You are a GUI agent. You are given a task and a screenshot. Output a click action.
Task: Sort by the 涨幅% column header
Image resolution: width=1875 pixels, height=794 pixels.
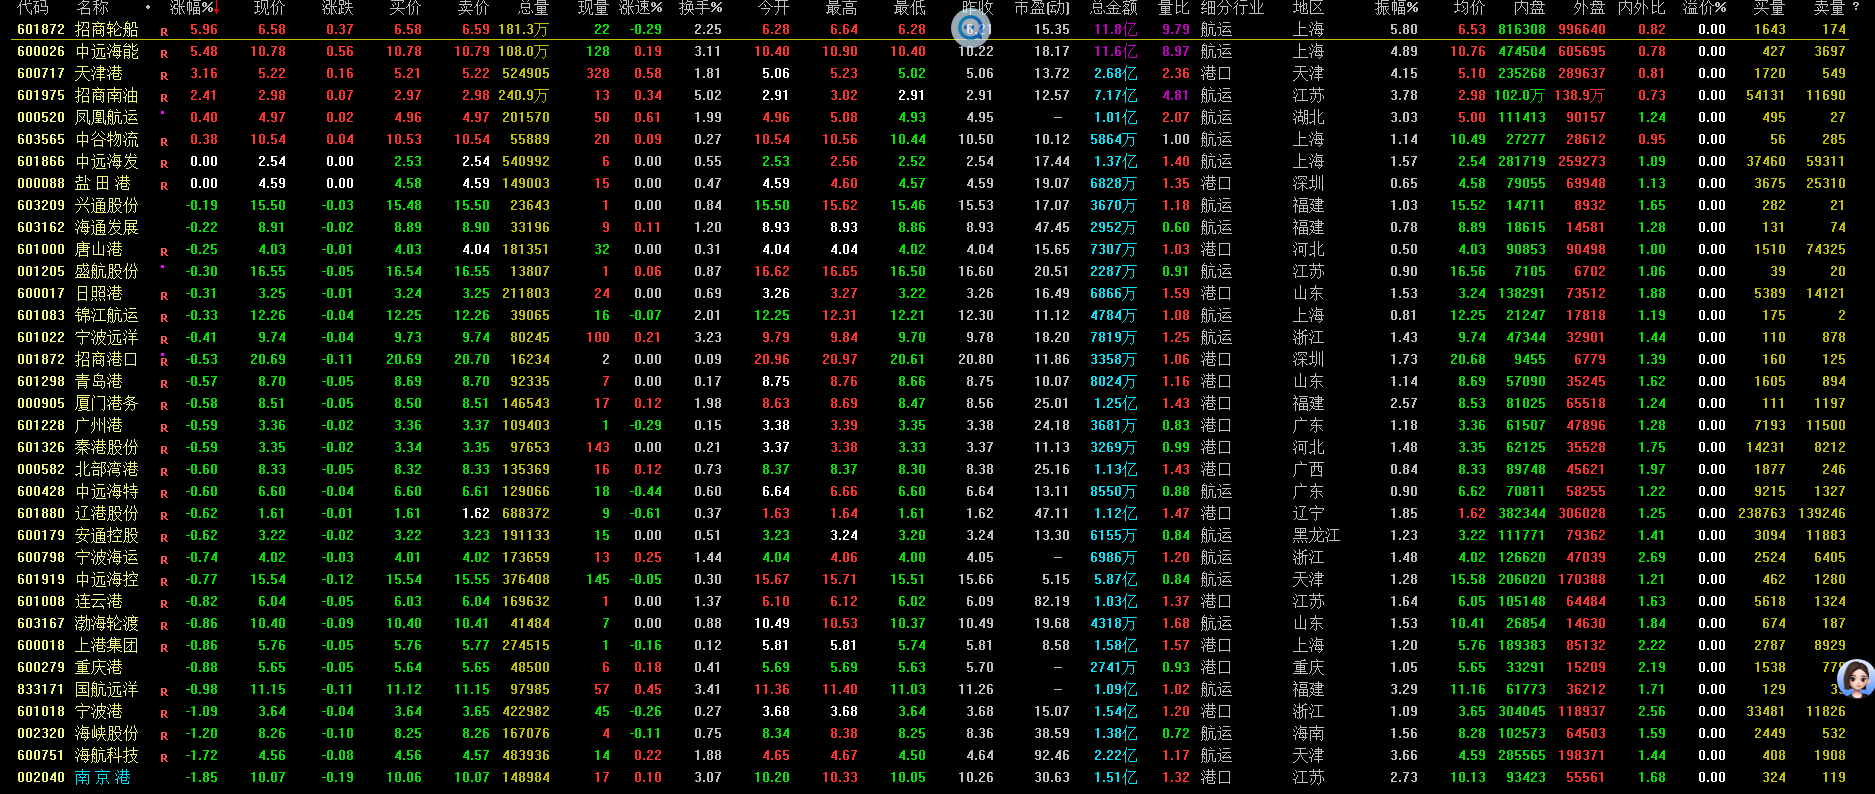[x=192, y=8]
